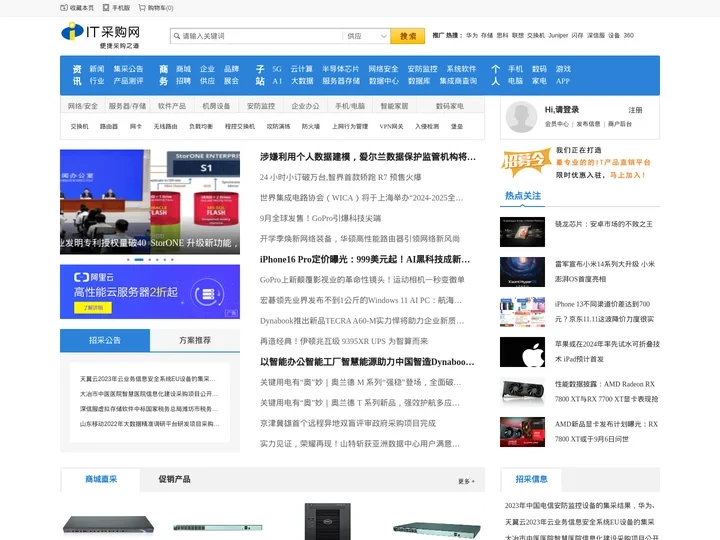Open 云计算 sub-site link

(301, 69)
